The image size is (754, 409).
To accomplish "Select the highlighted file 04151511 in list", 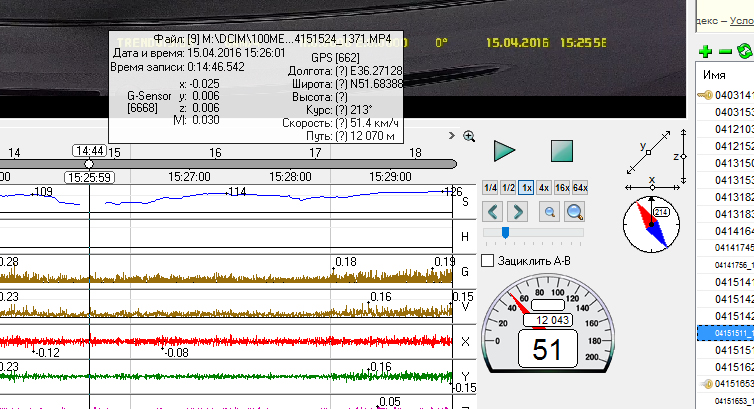I will click(x=730, y=331).
